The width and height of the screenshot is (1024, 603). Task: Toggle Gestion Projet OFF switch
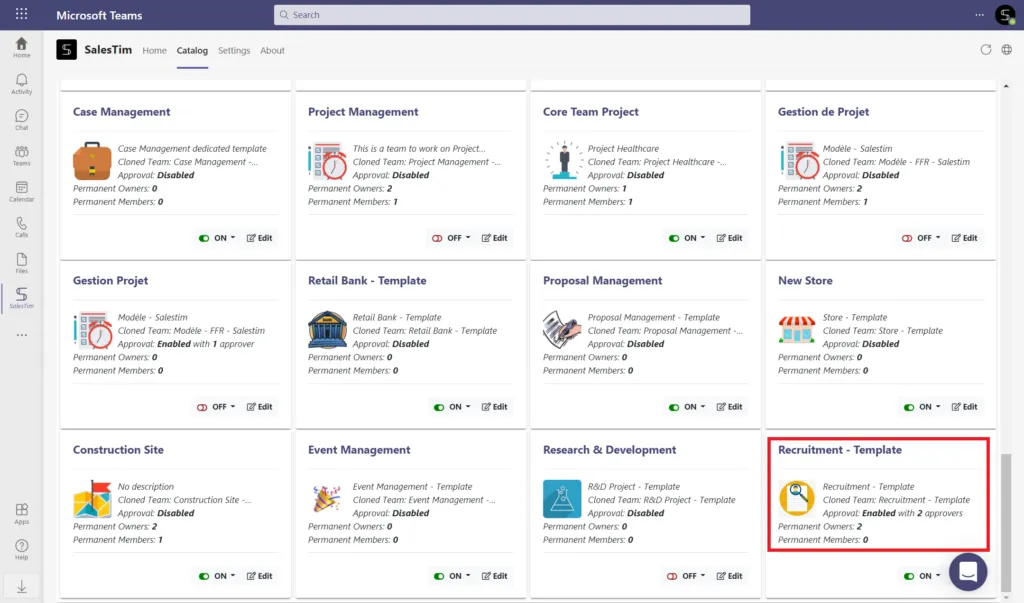tap(202, 407)
